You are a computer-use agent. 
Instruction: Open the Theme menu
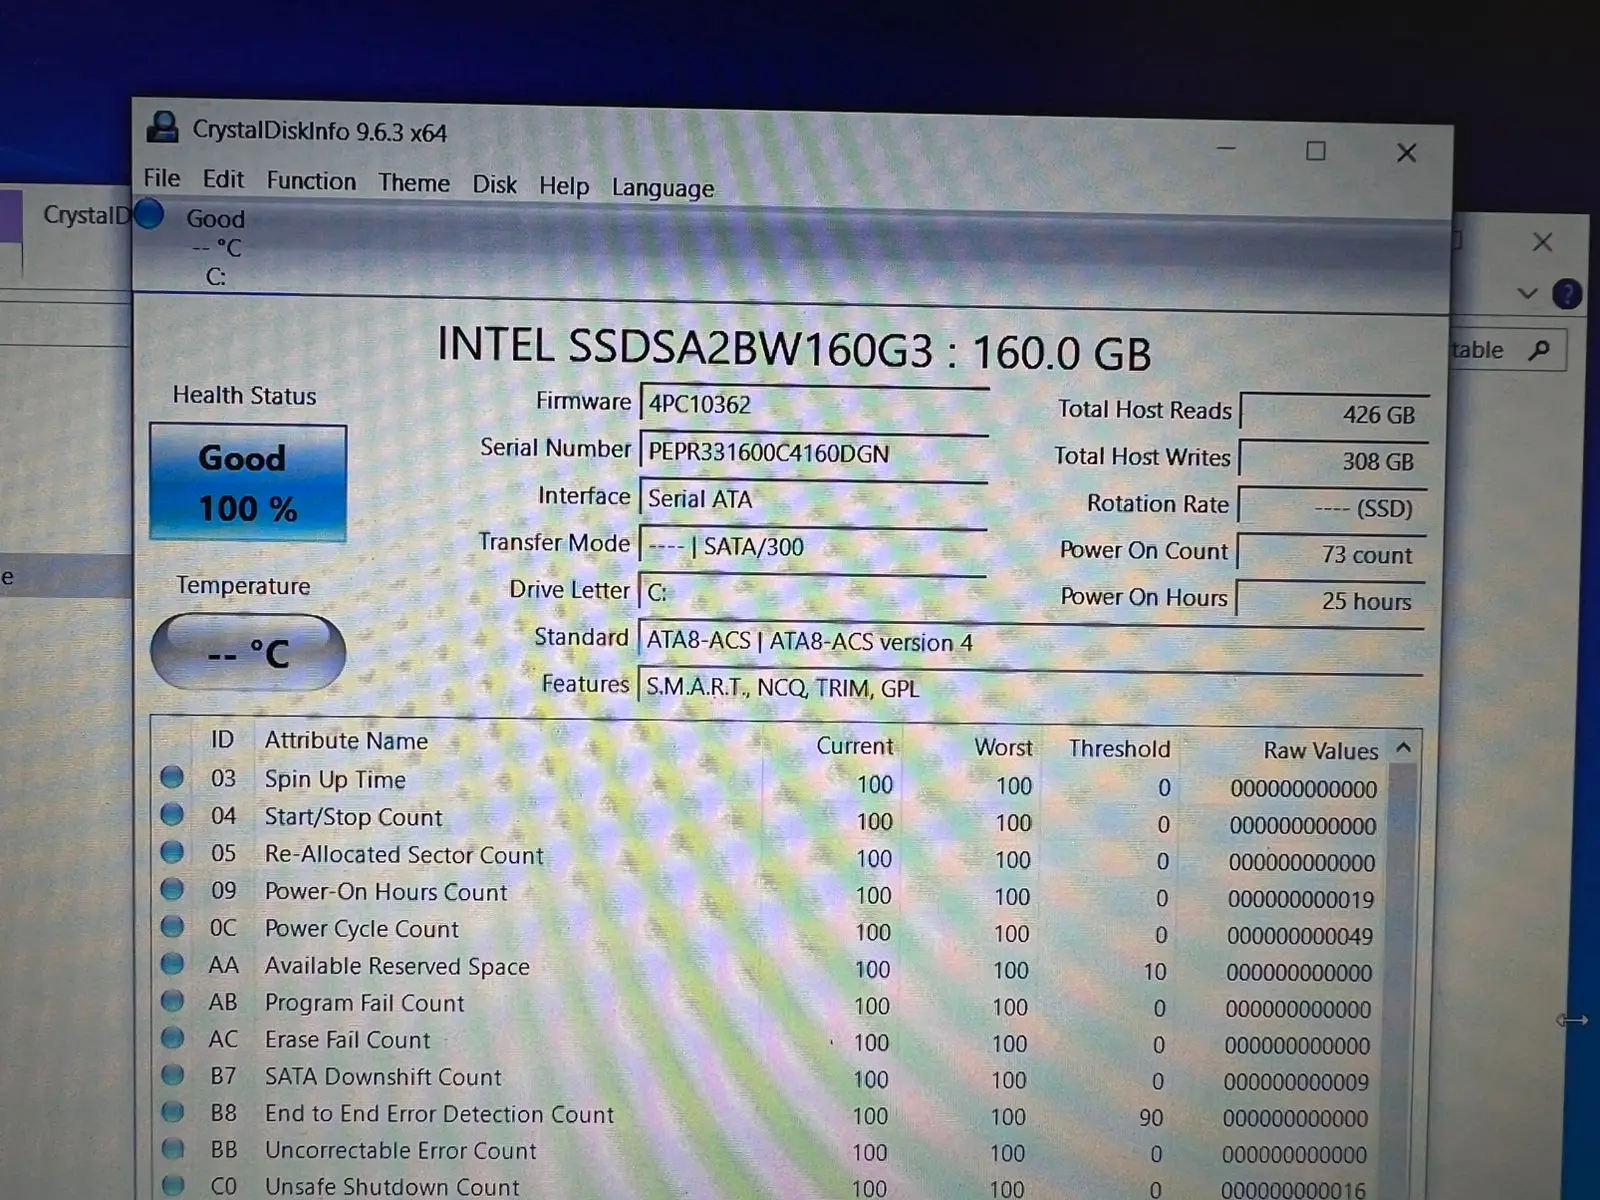[x=414, y=183]
